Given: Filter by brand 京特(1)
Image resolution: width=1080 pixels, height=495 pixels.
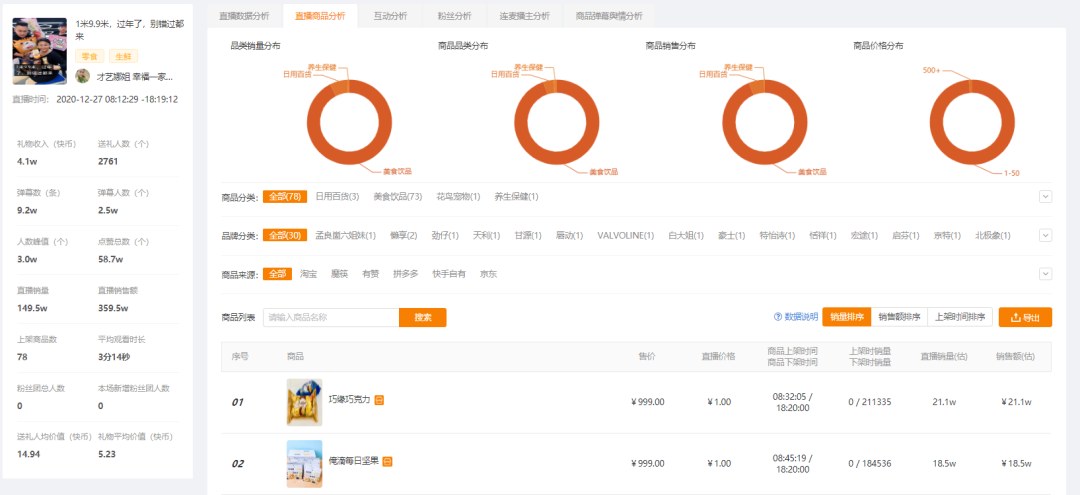Looking at the screenshot, I should 947,235.
